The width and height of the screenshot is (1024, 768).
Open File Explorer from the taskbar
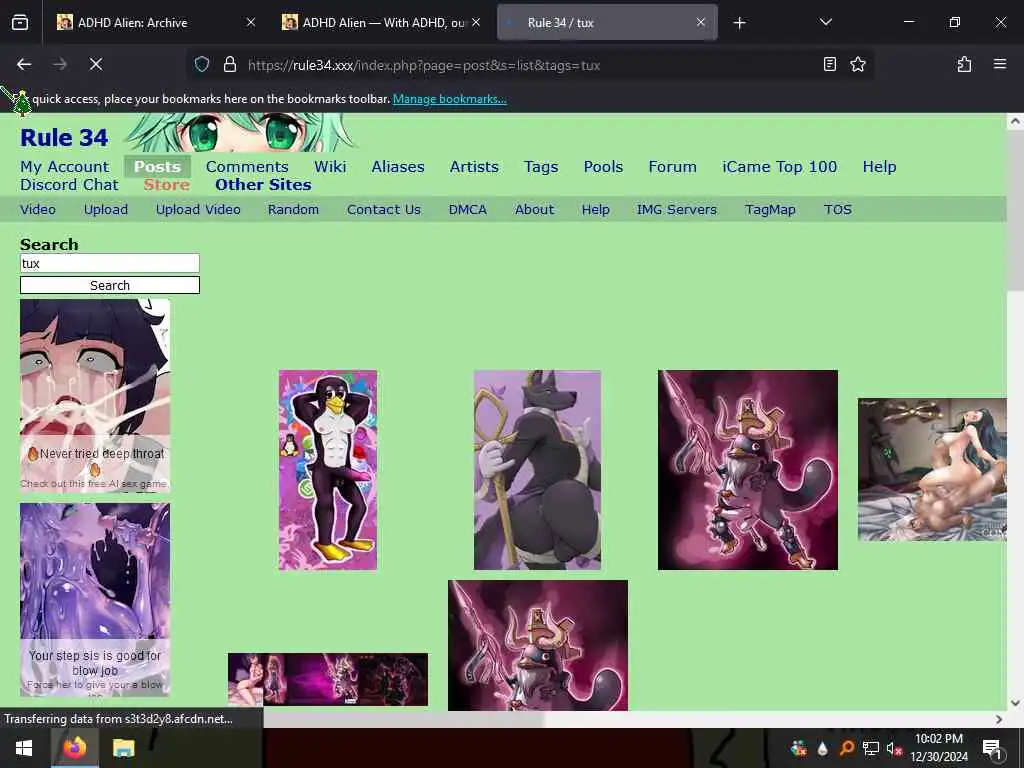pyautogui.click(x=123, y=748)
